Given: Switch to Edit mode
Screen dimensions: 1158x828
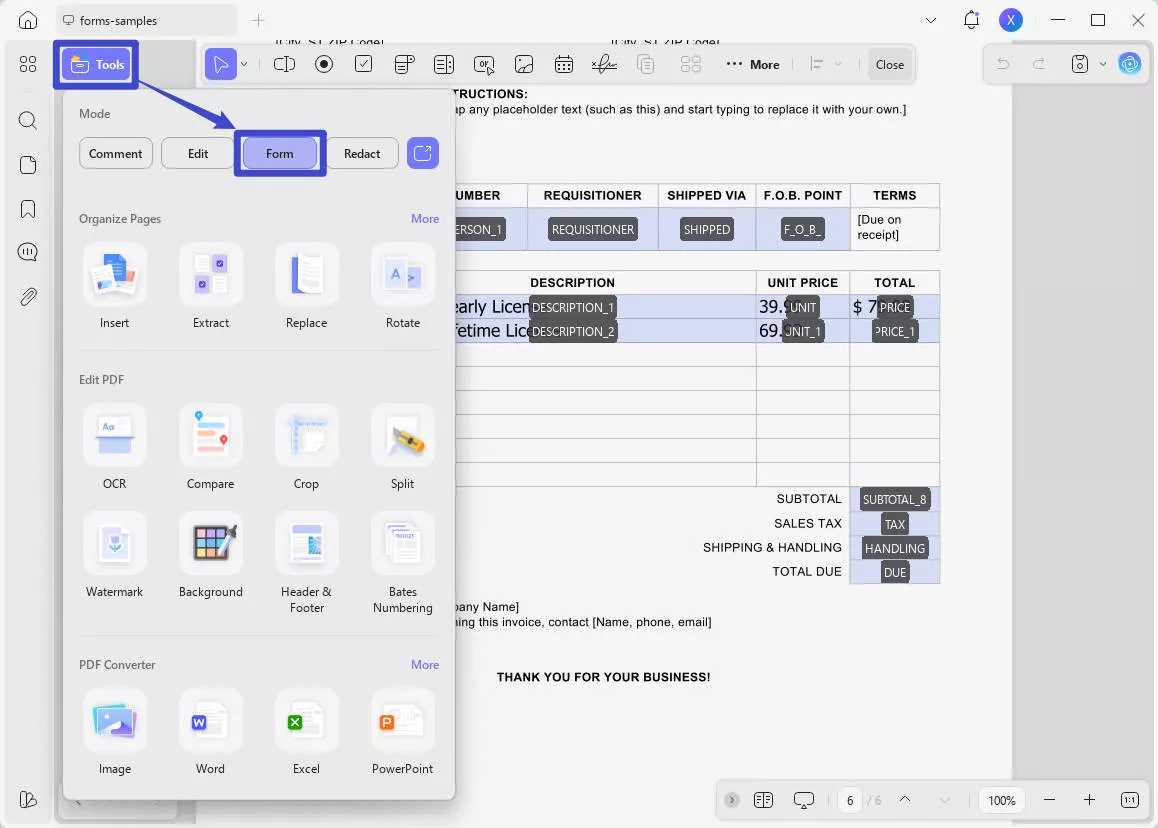Looking at the screenshot, I should point(198,153).
